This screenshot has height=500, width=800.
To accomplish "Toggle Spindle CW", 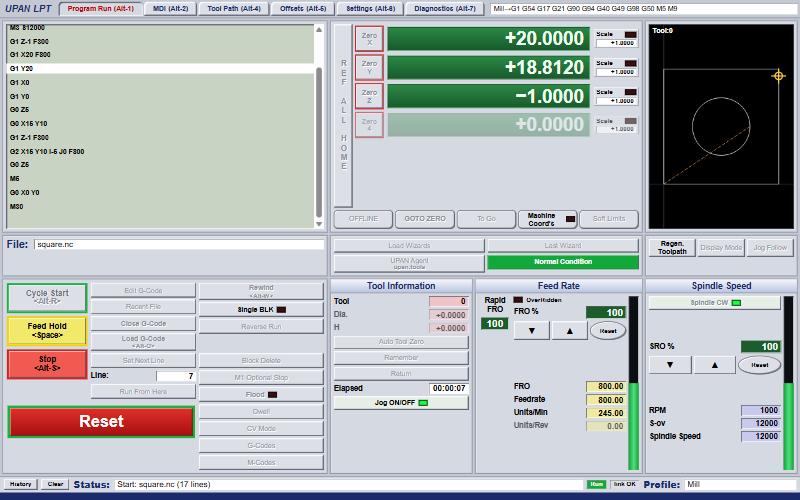I will pos(714,303).
